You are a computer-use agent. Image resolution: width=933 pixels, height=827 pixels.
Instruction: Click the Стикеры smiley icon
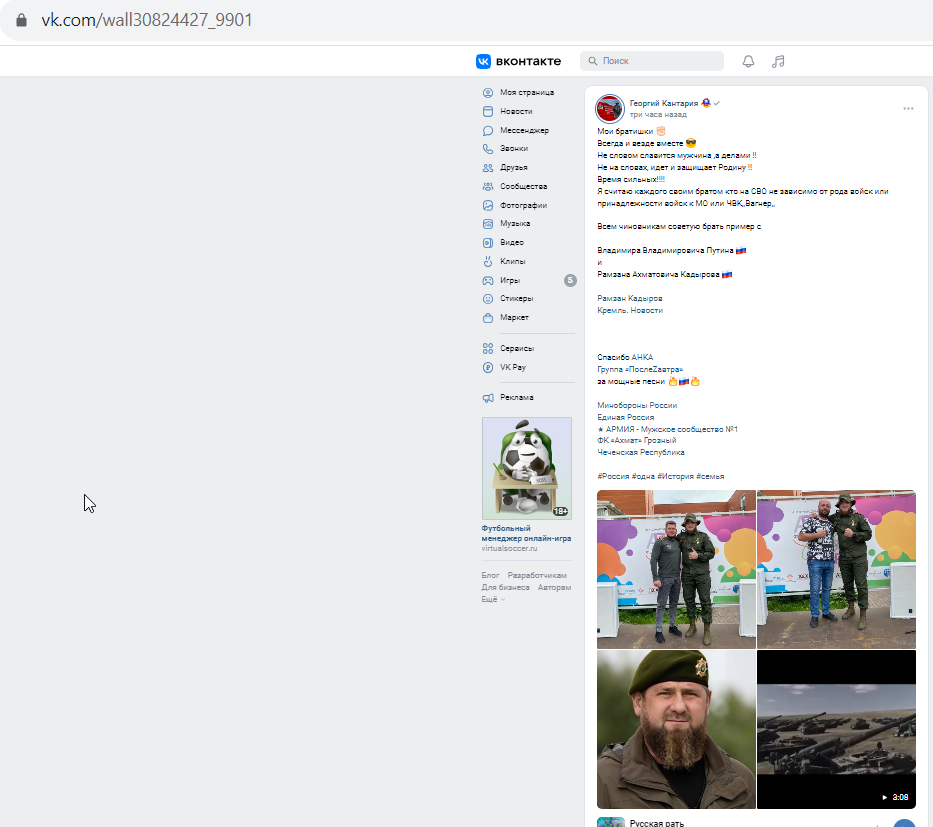click(x=488, y=299)
